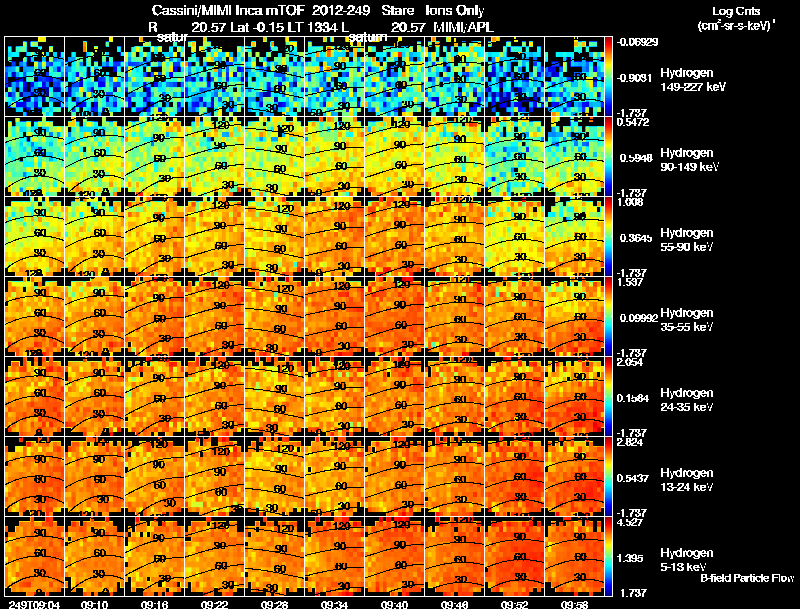Click the colorbar beside Hydrogen 24-35 keV row
800x609 pixels.
coord(608,397)
